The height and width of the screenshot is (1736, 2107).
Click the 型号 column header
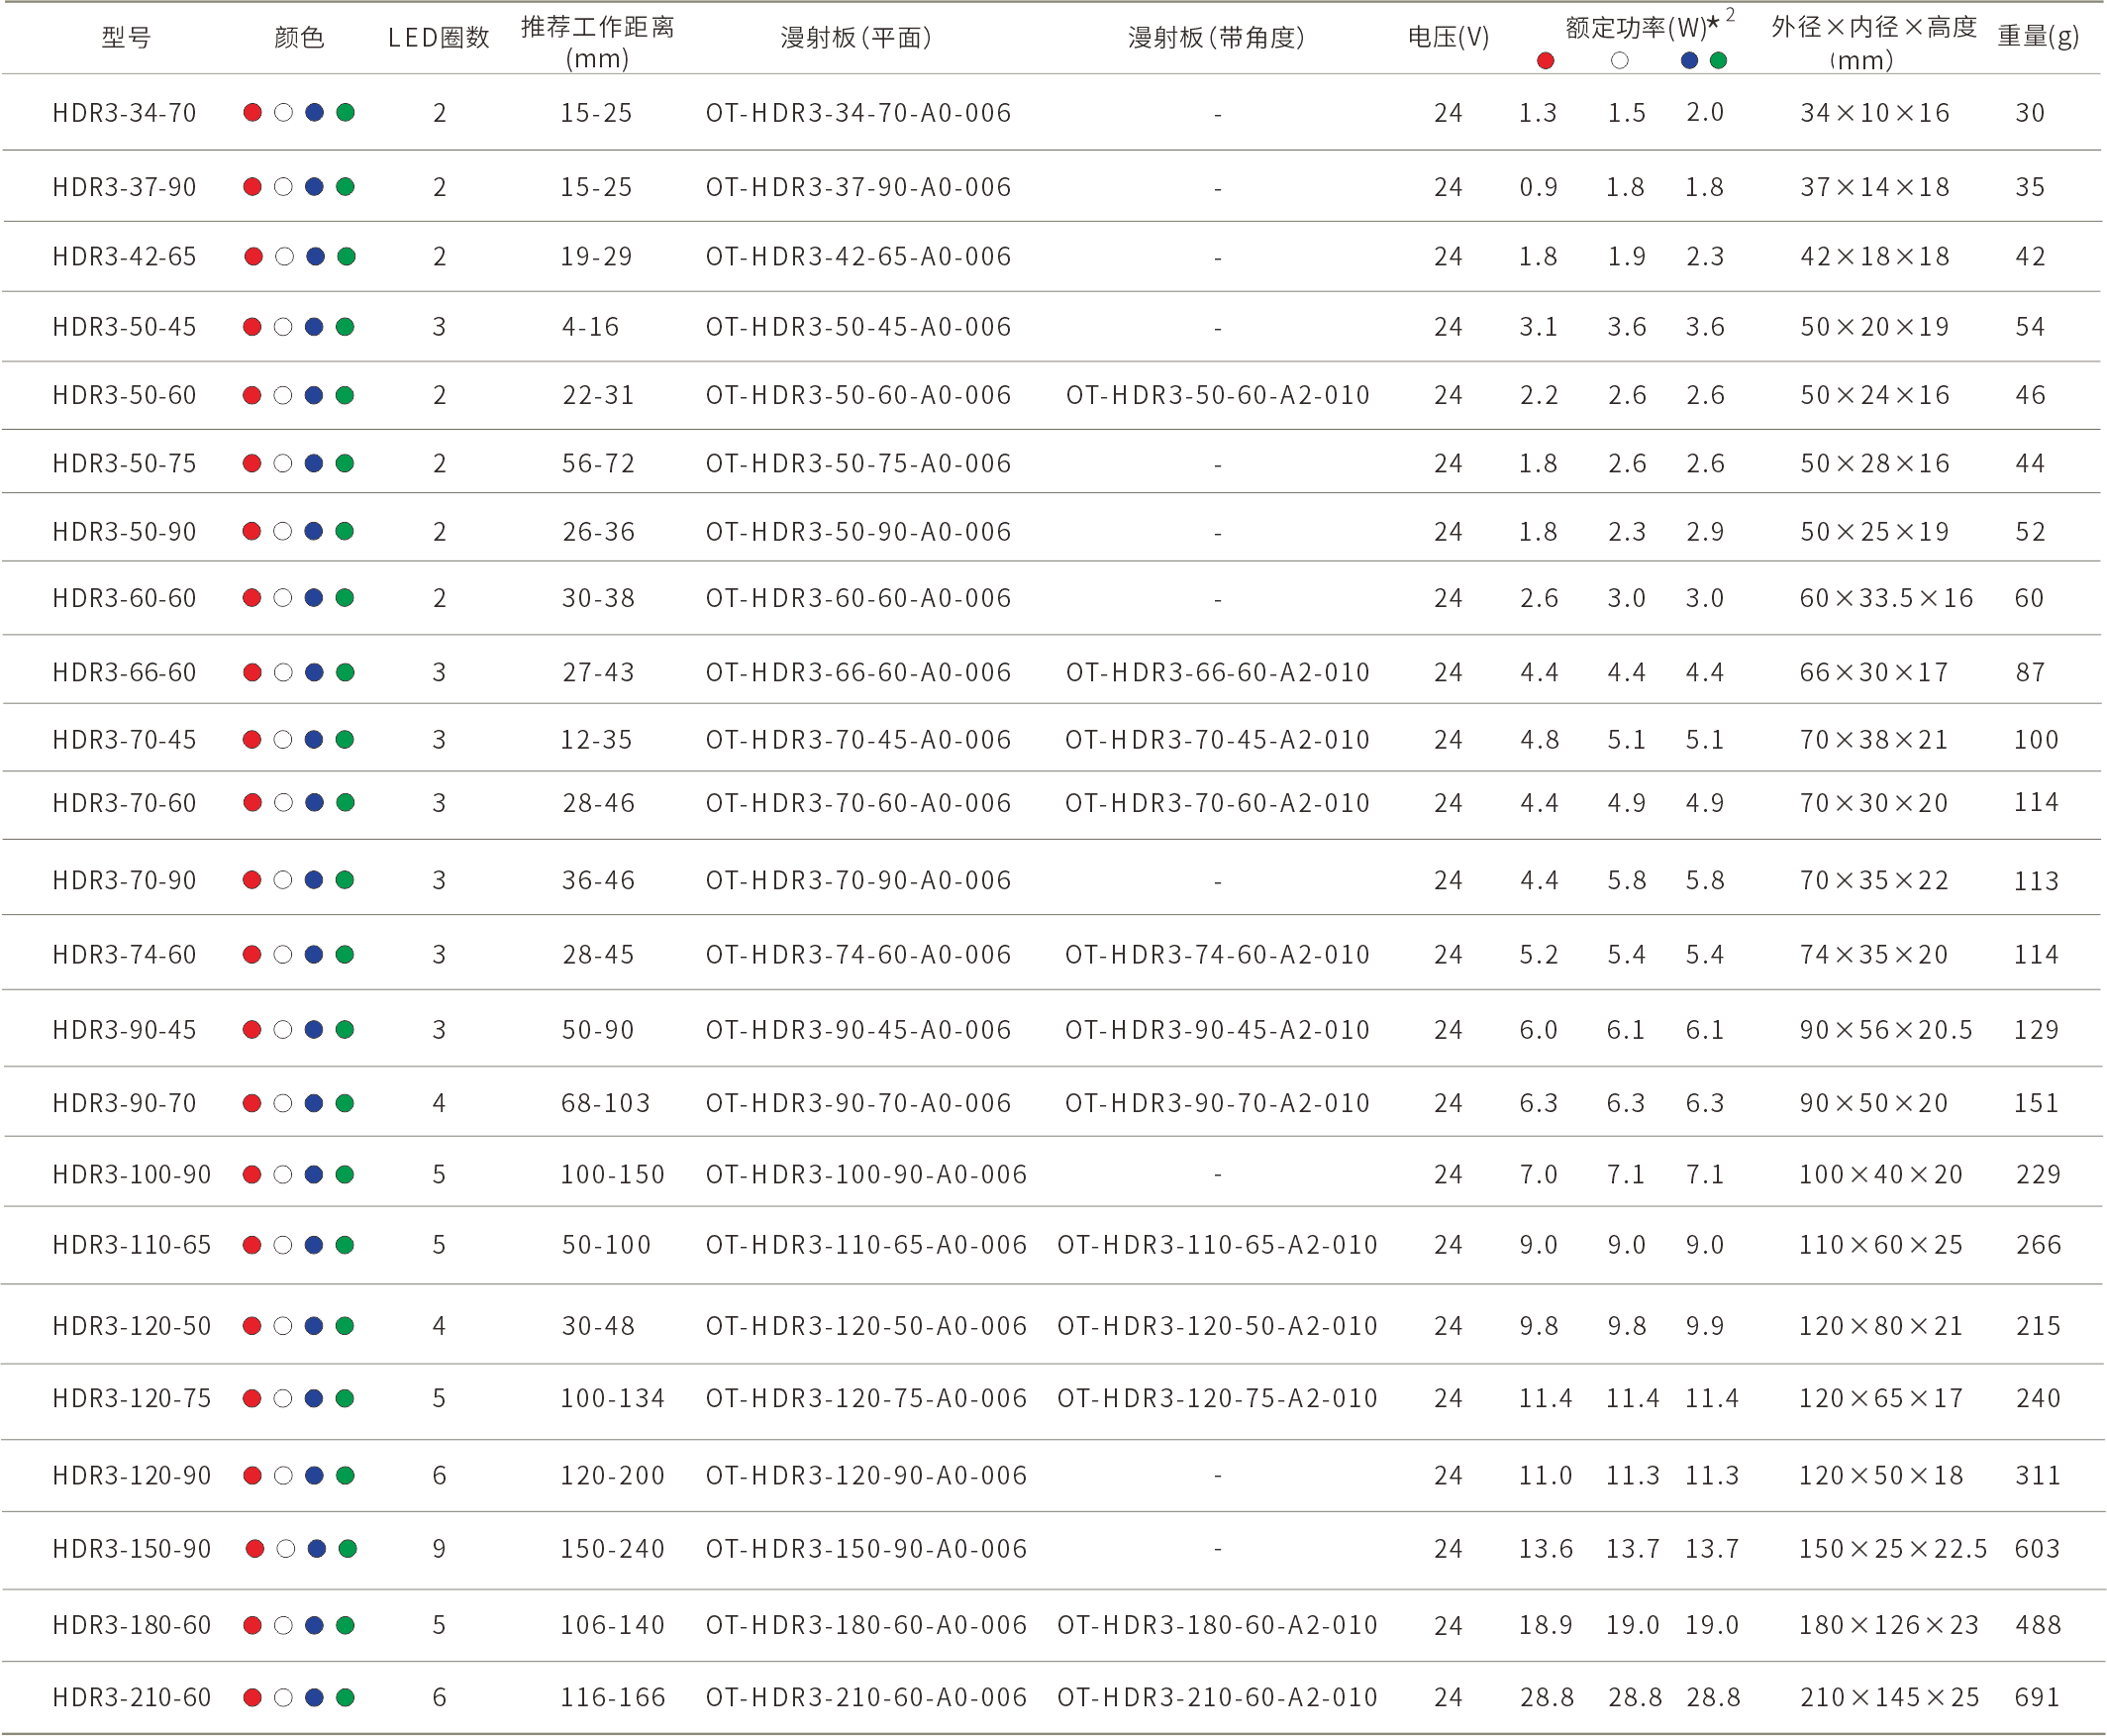126,38
